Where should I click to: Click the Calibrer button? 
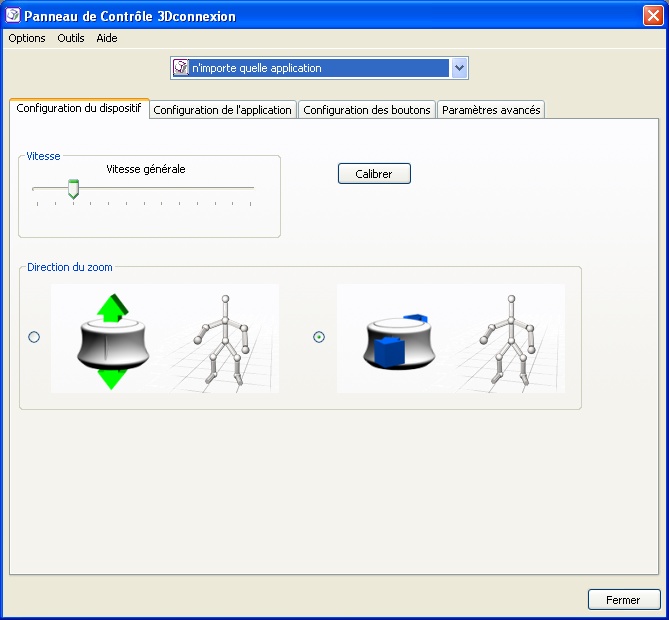(x=374, y=174)
